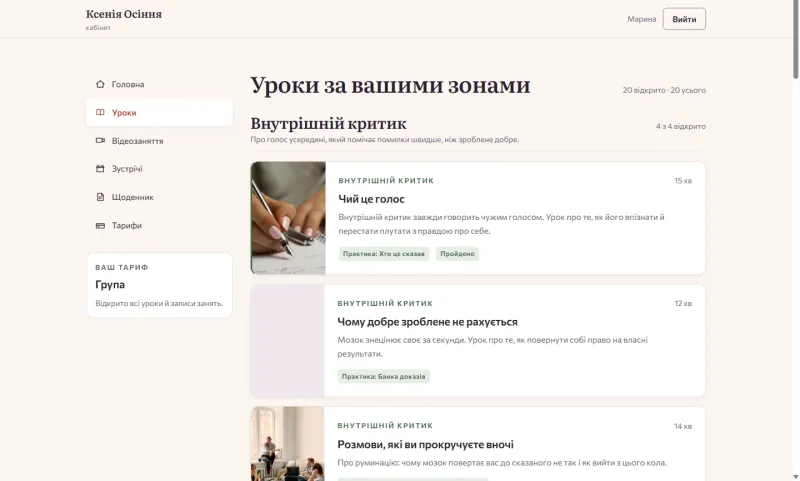Click the 20 відкрито · 20 усього counter
This screenshot has width=800, height=481.
point(664,90)
